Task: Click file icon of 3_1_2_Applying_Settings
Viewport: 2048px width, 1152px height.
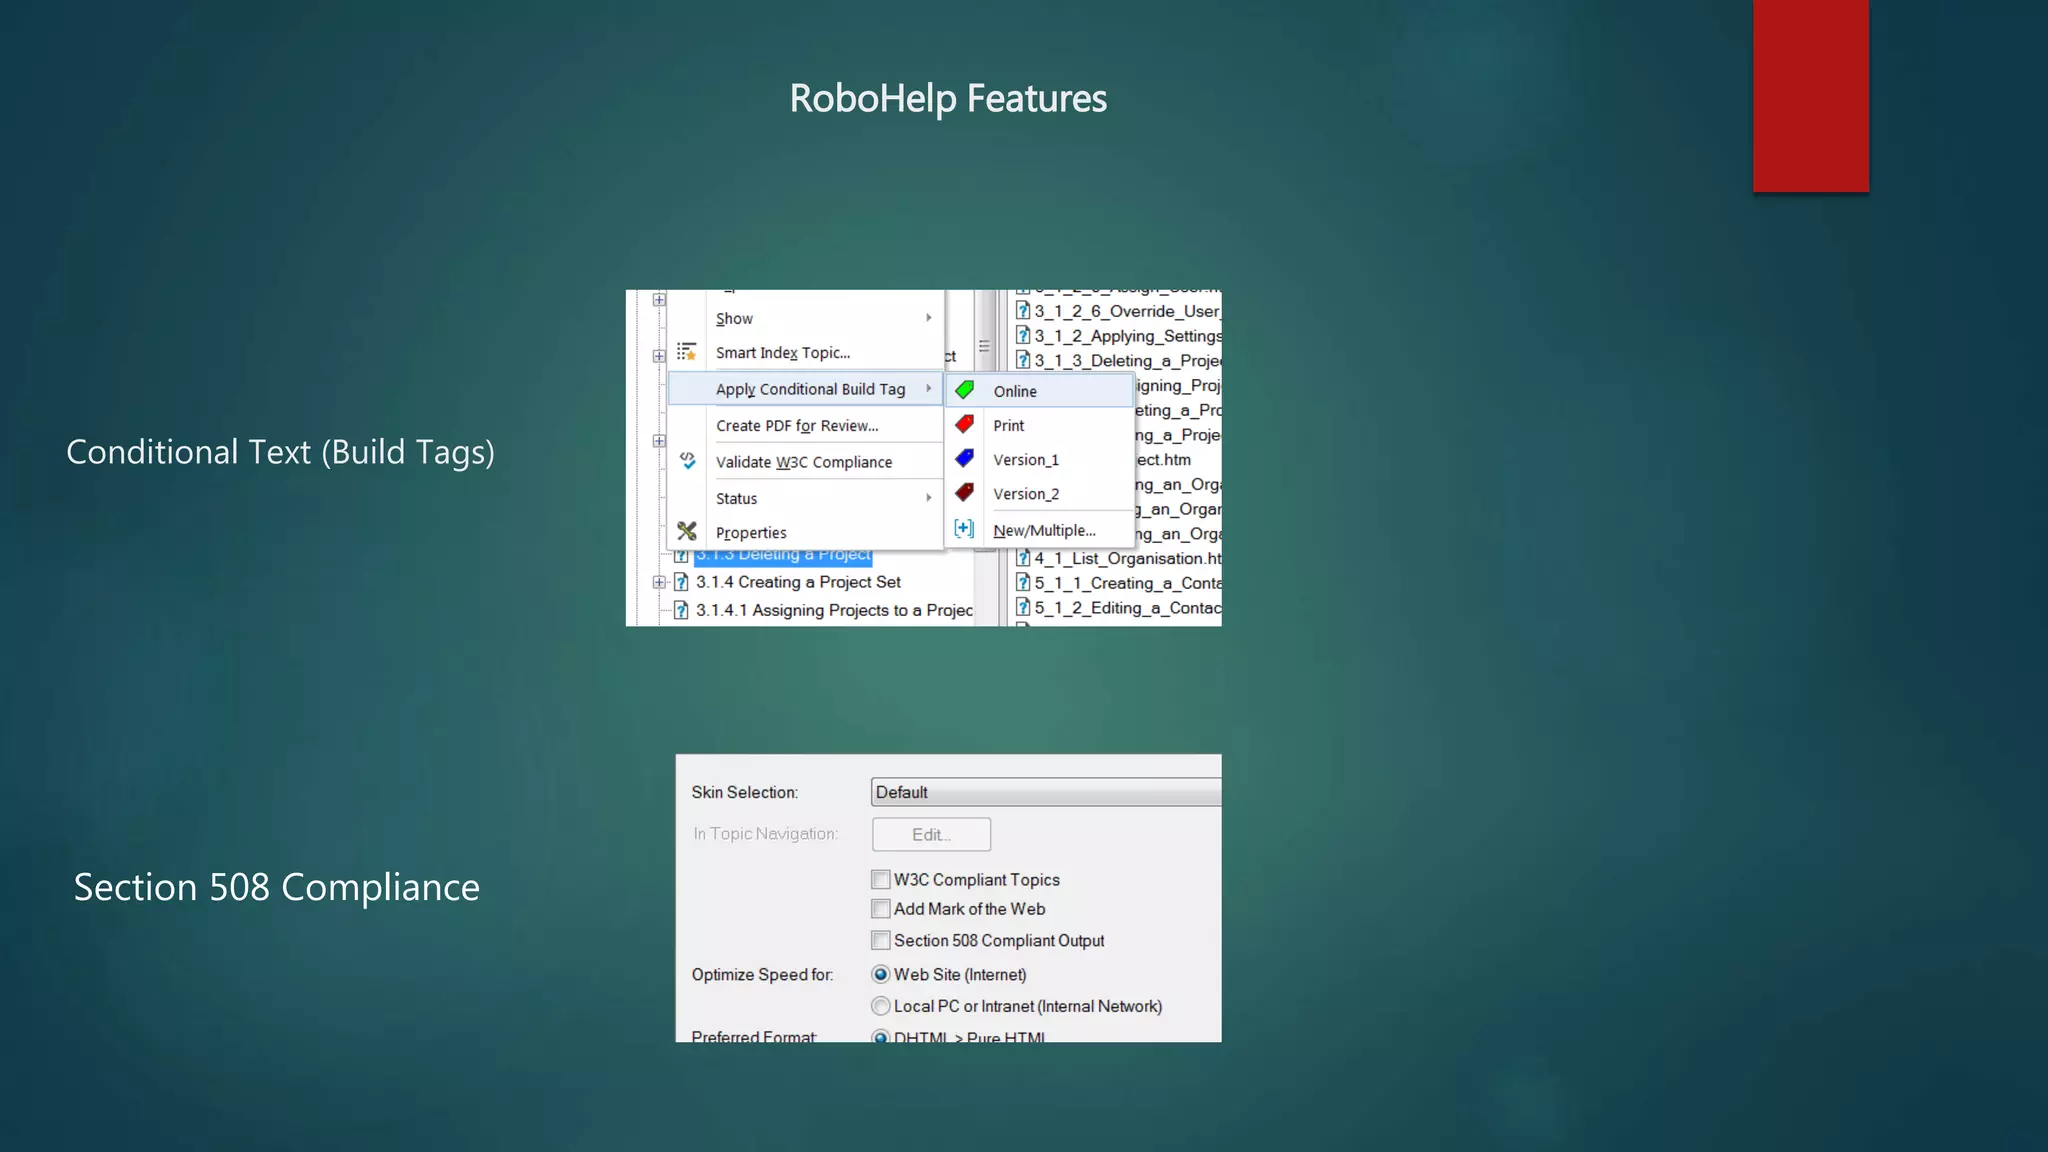Action: (1023, 335)
